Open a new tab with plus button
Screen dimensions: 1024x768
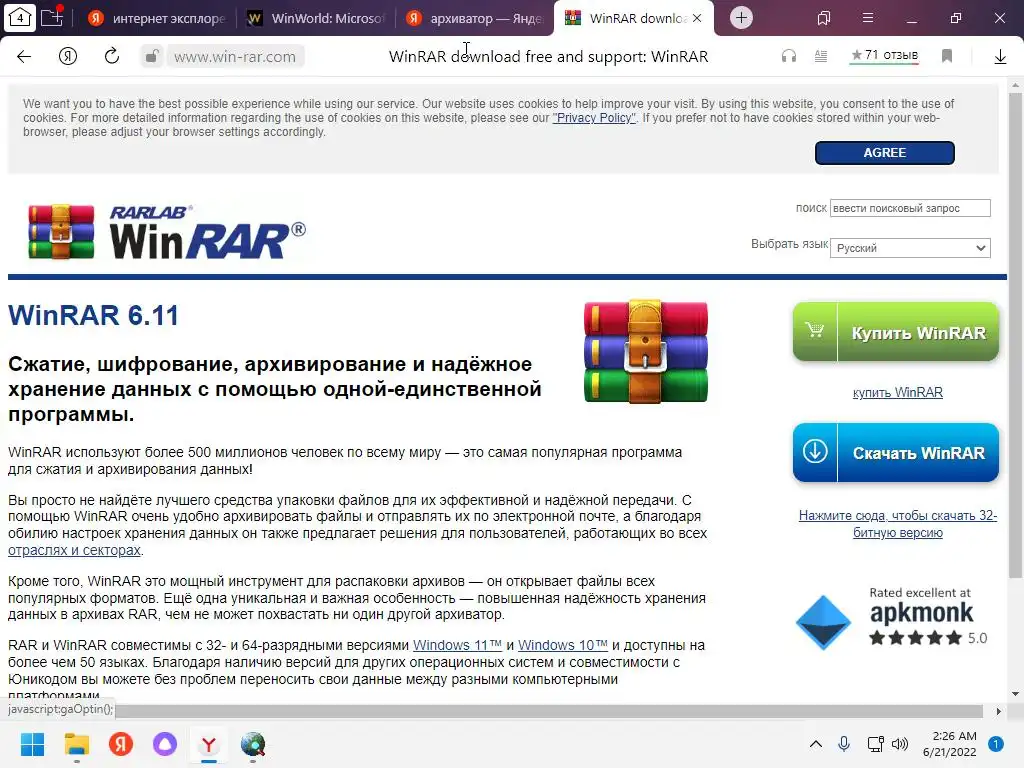741,18
